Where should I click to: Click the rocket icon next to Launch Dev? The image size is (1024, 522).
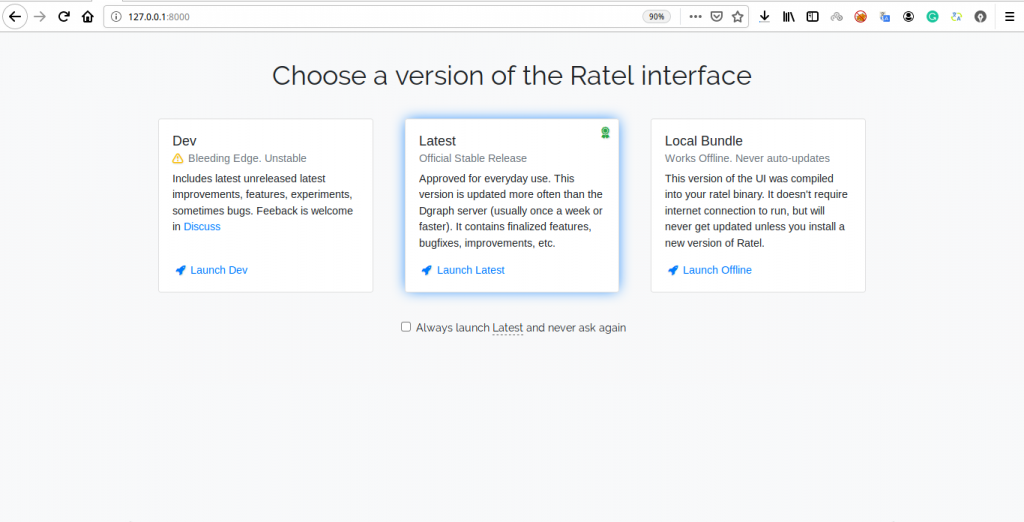181,270
